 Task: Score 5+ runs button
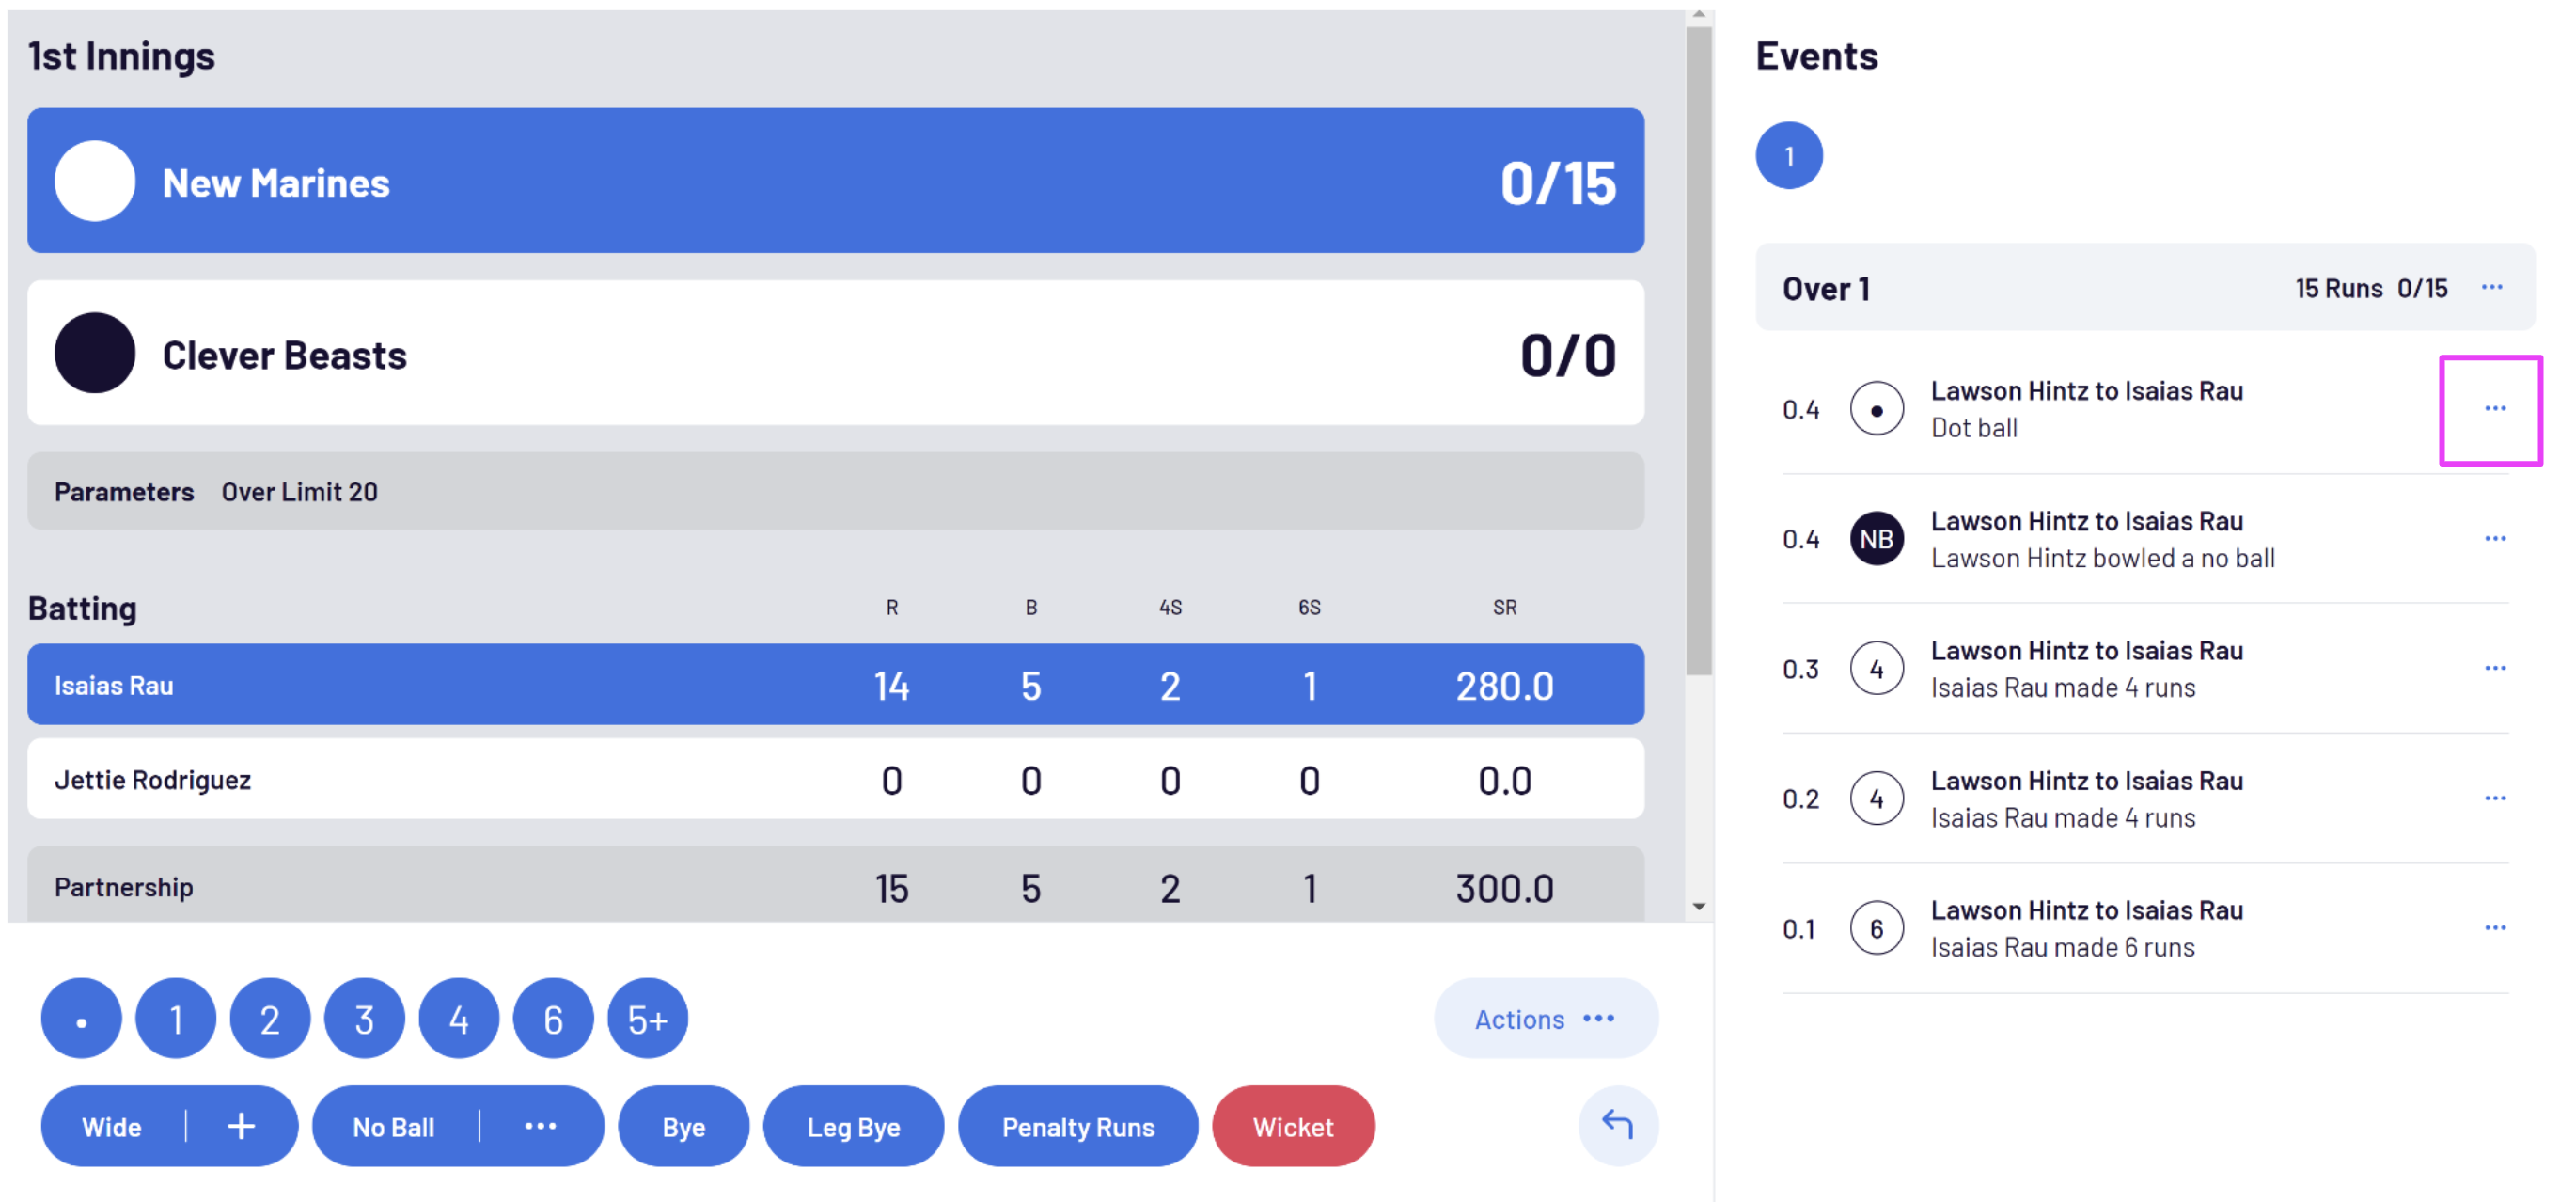647,1019
